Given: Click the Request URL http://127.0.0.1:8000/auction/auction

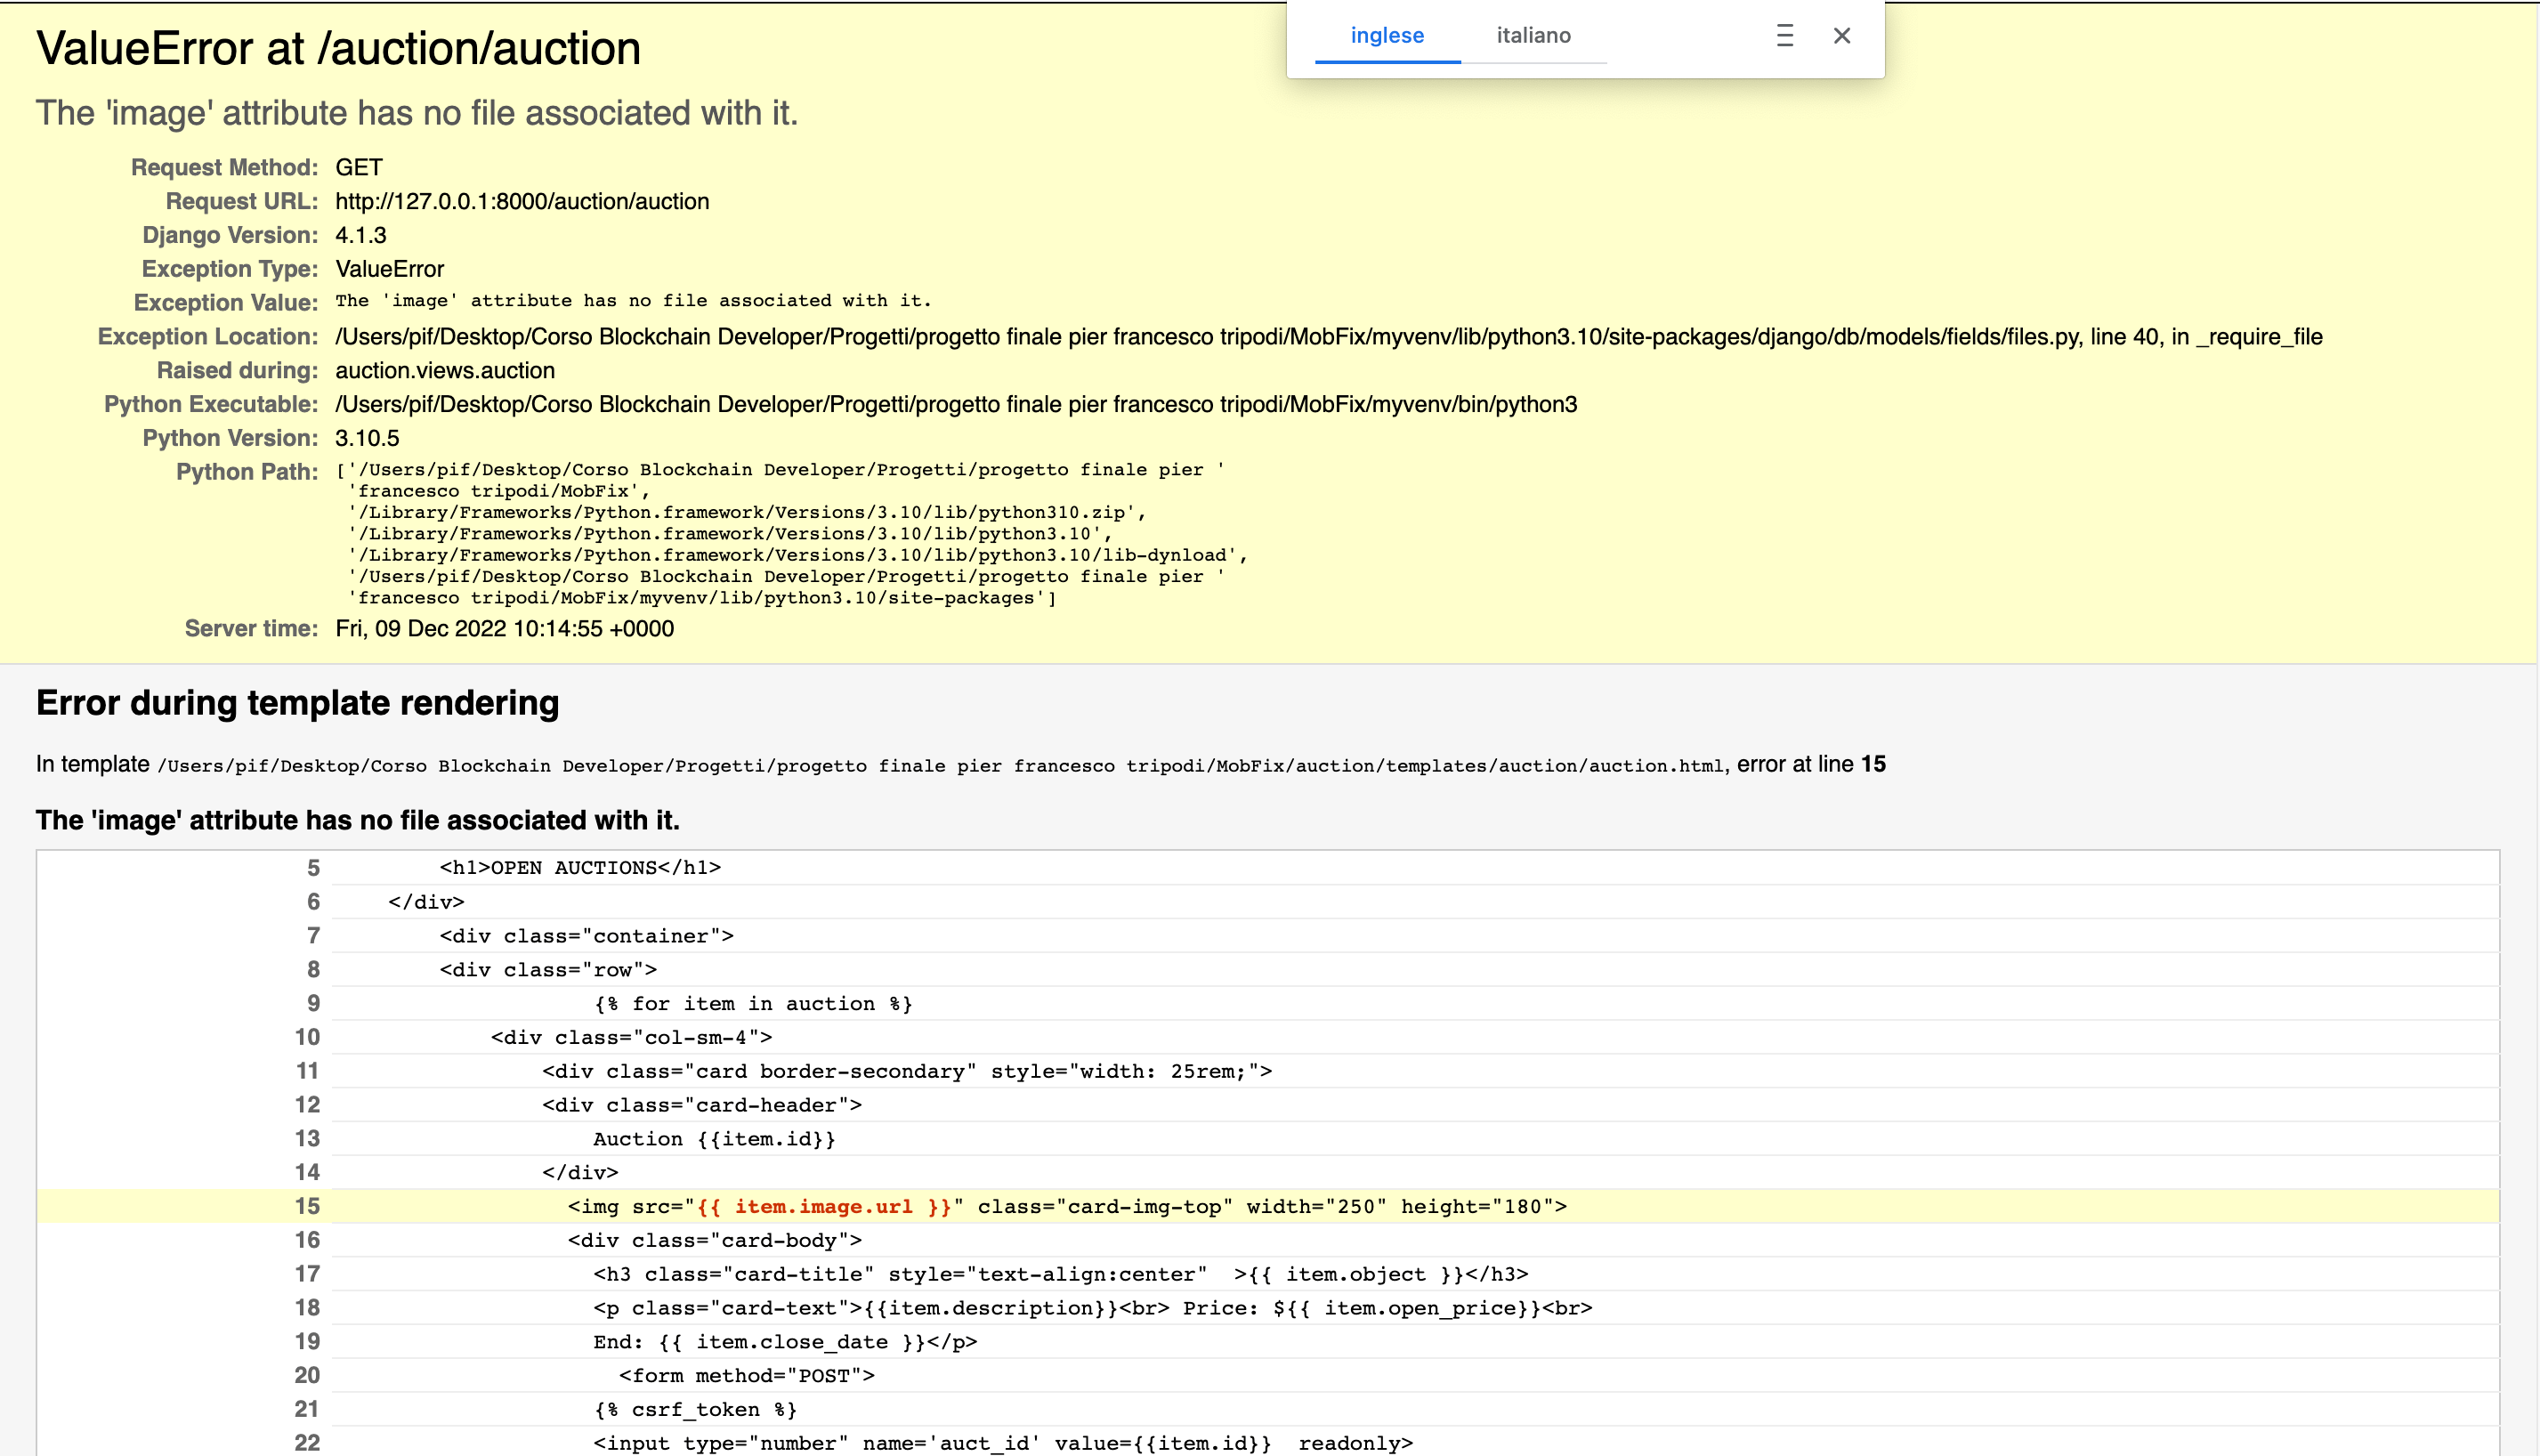Looking at the screenshot, I should point(521,201).
